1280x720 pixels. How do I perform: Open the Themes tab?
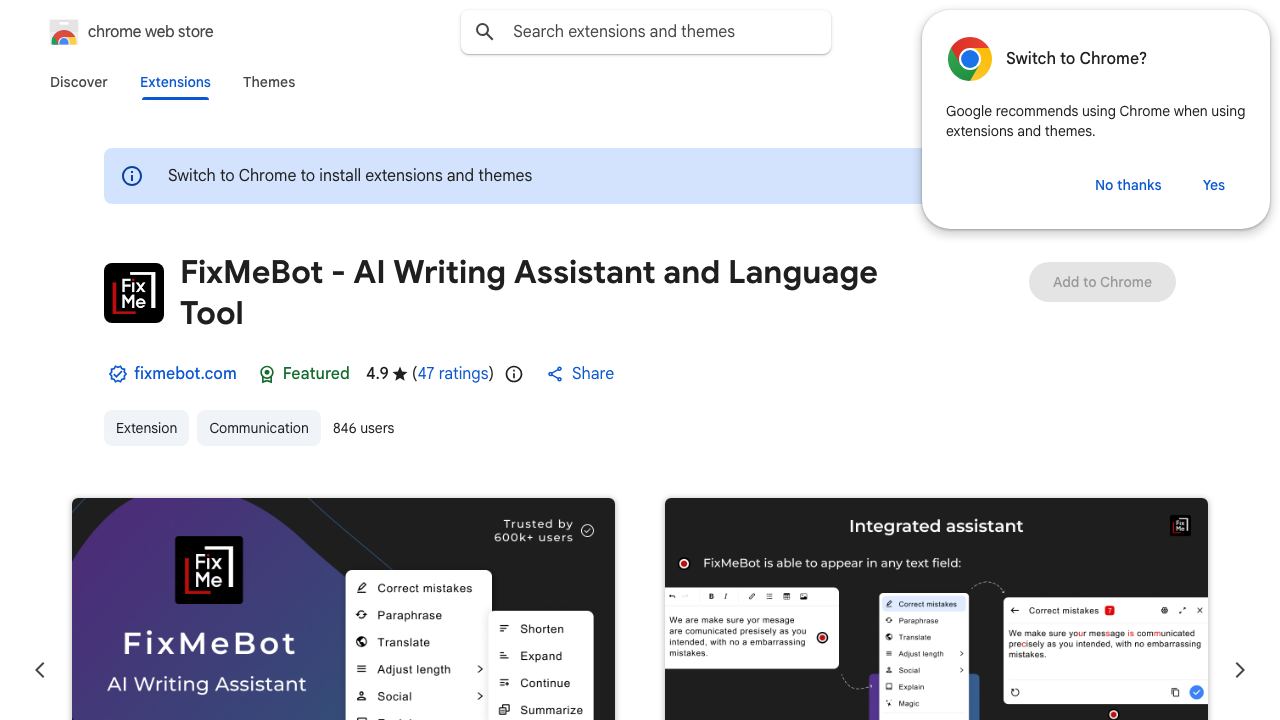269,82
